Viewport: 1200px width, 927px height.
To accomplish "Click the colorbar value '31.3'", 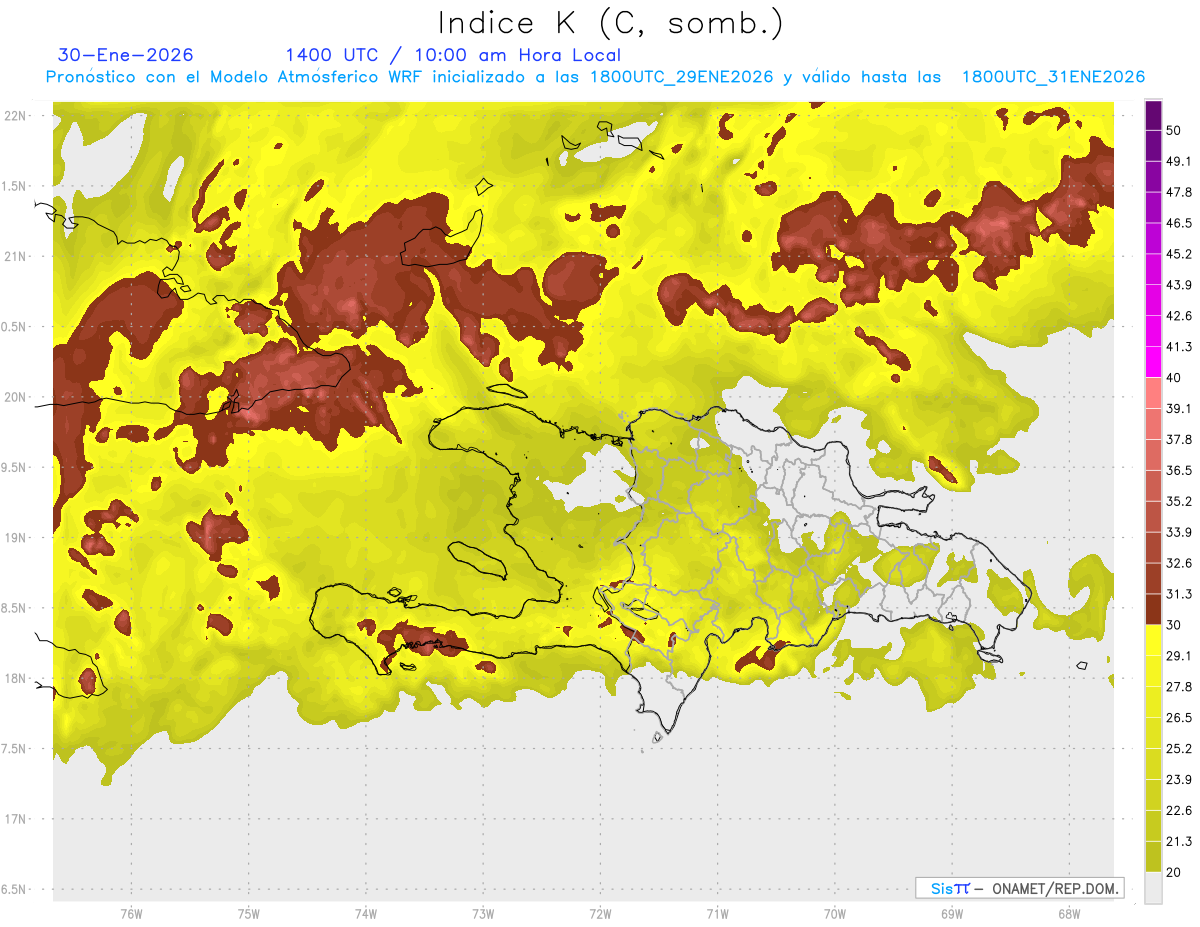I will 1179,594.
